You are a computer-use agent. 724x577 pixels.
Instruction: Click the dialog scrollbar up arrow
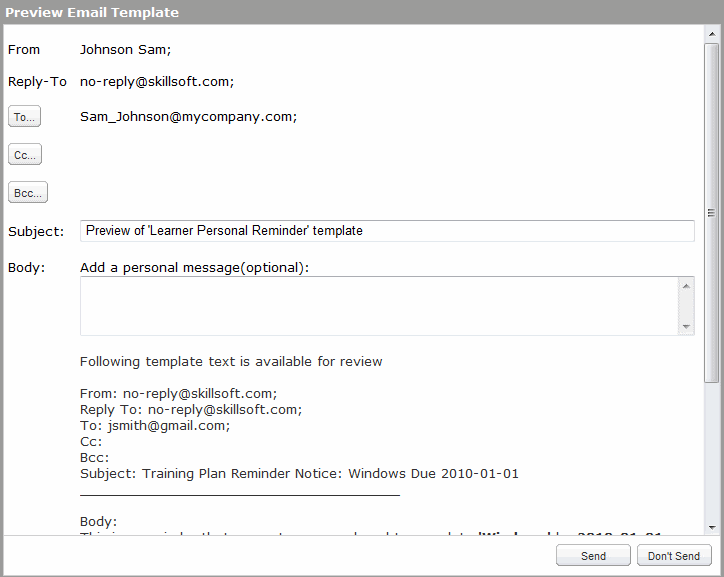click(712, 34)
